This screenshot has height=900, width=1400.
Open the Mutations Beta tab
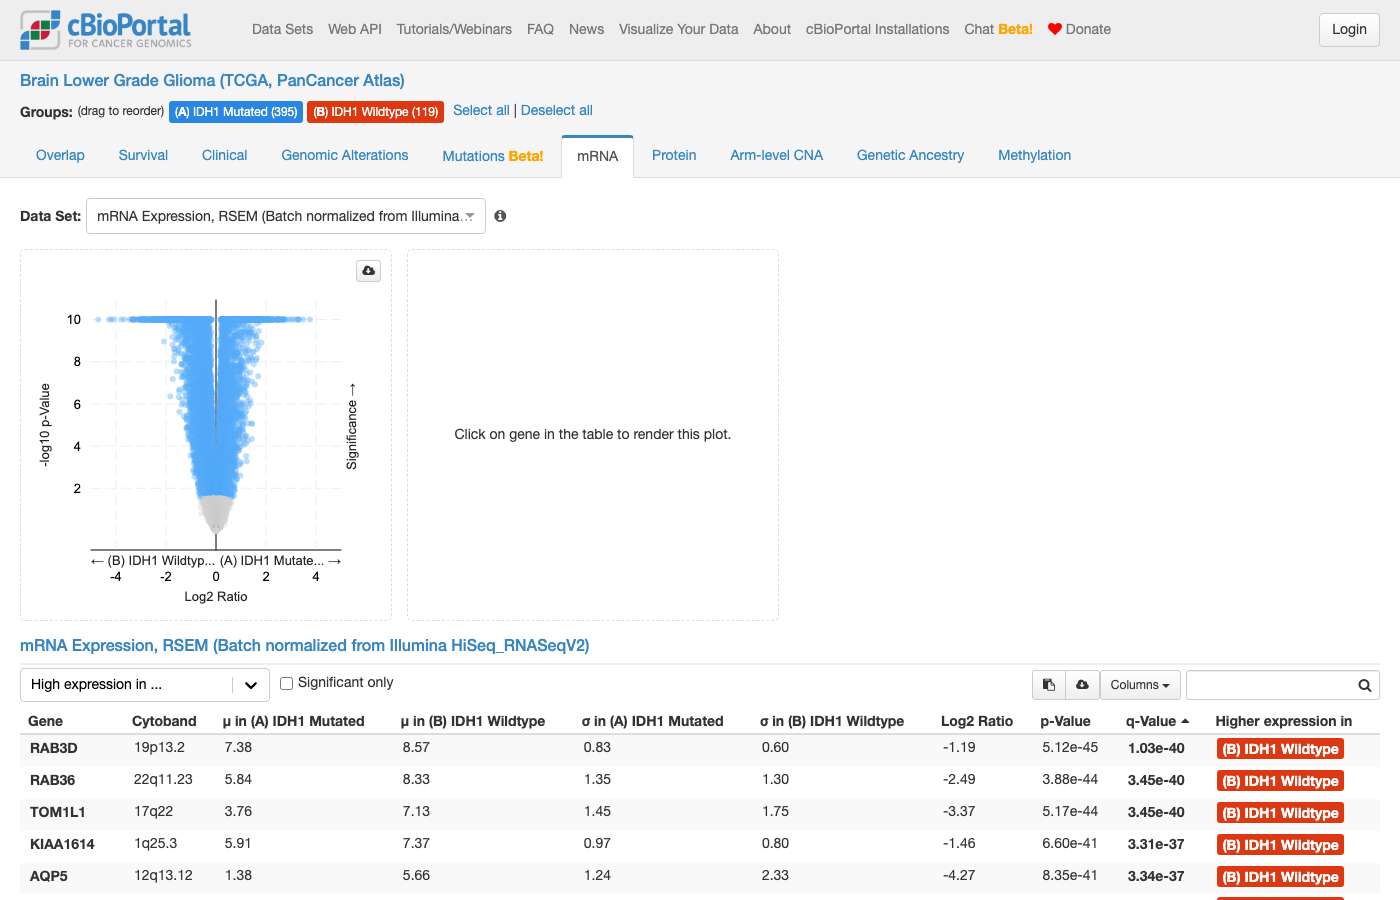click(493, 156)
